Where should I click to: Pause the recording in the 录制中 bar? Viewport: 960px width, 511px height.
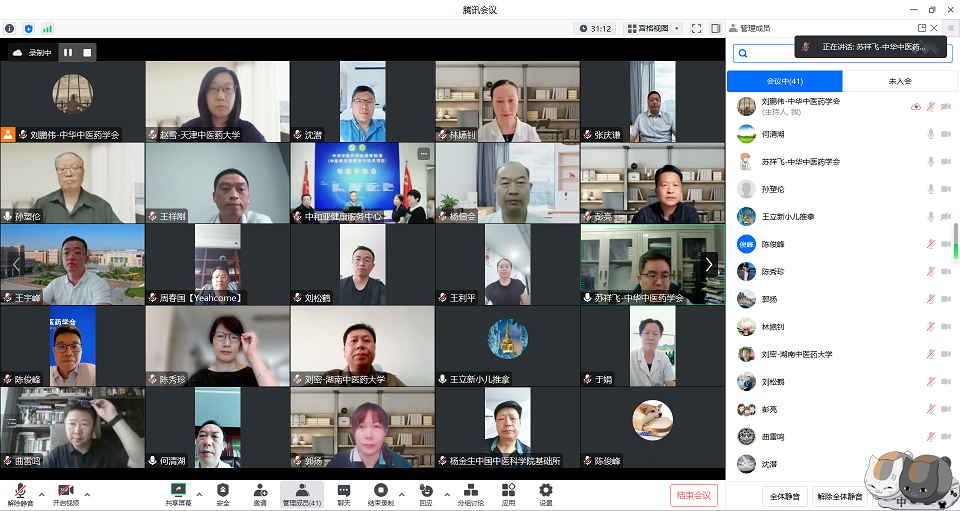68,52
